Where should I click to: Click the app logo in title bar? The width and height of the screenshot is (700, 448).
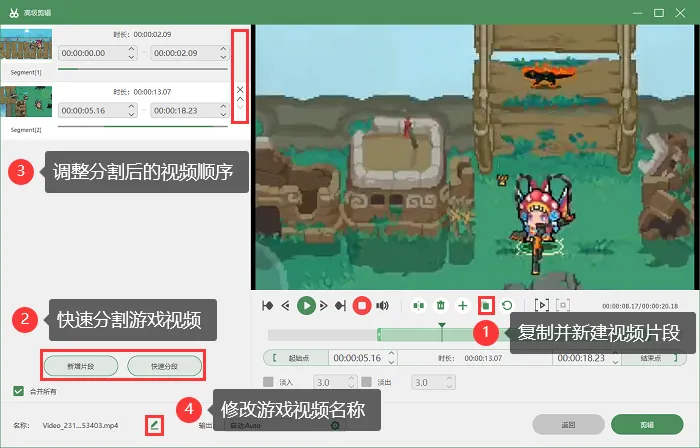point(14,13)
